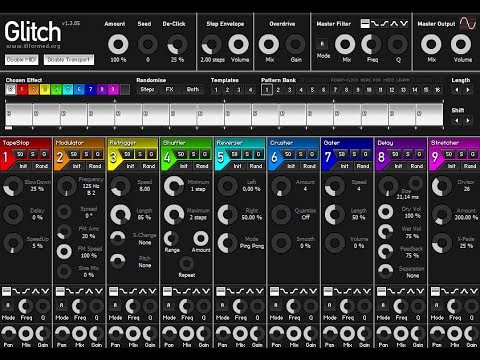Turn off the Stretcher filter with flat icon

tap(435, 291)
